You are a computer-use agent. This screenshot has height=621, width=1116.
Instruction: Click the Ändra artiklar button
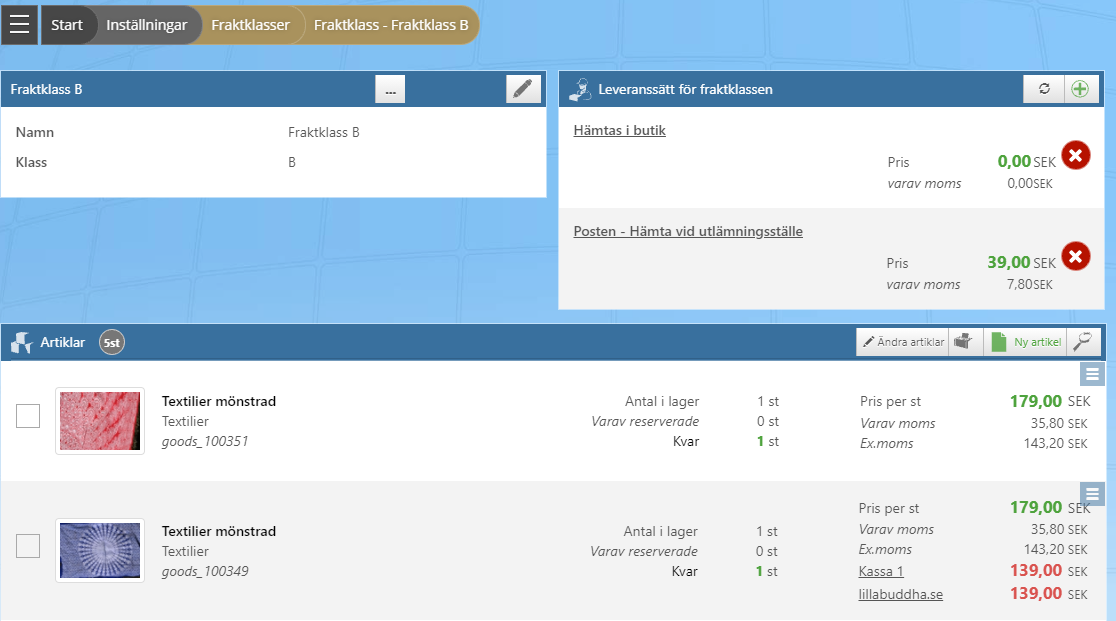[903, 342]
